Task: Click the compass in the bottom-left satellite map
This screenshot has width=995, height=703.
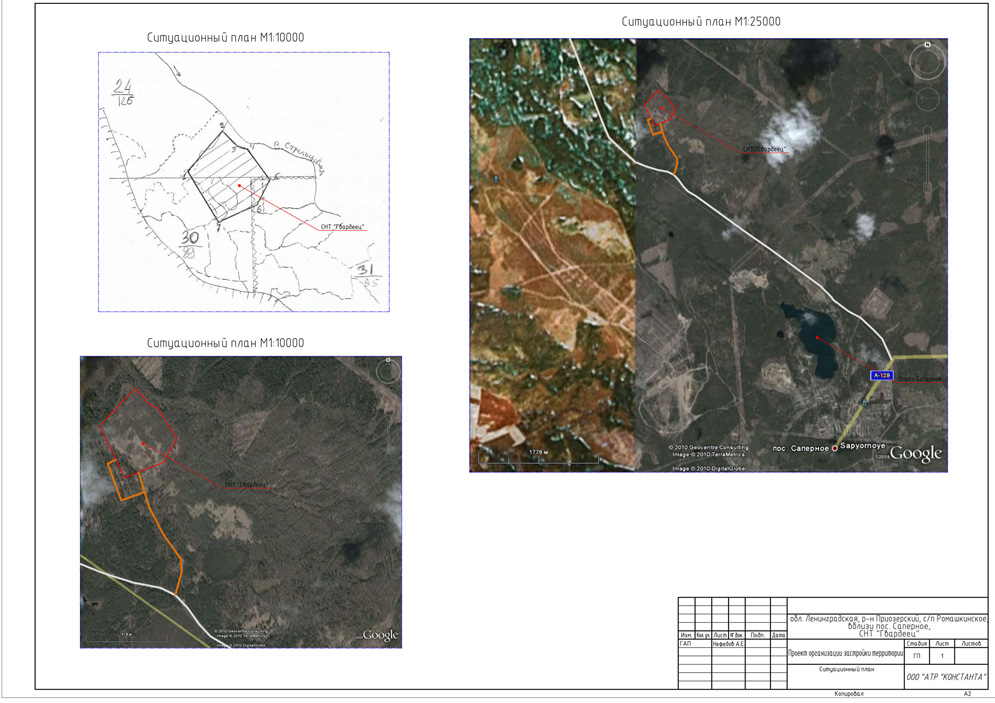Action: (387, 372)
